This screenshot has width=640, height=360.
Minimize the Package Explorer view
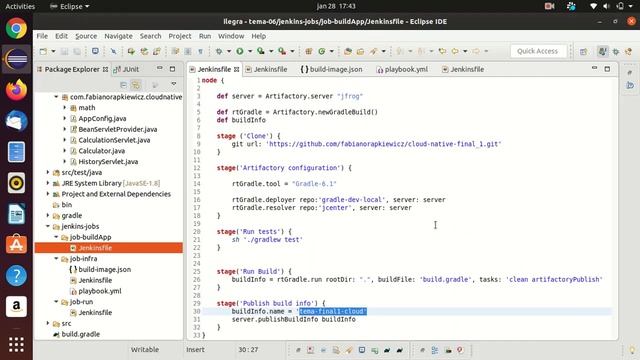point(160,69)
